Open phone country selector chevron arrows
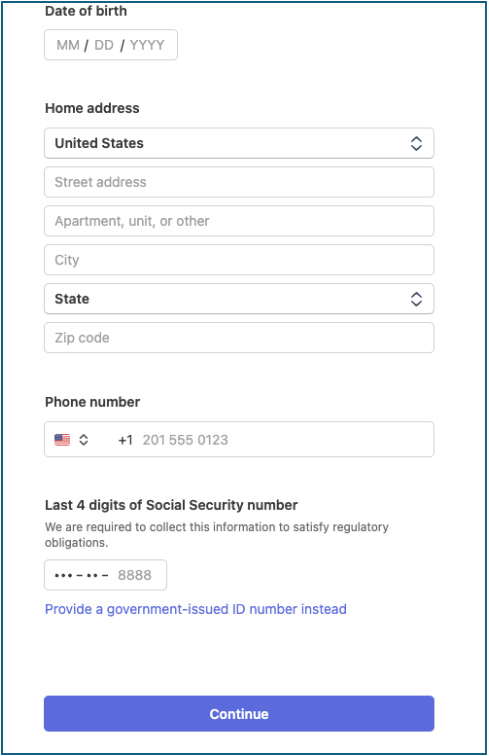The height and width of the screenshot is (756, 489). (x=83, y=440)
